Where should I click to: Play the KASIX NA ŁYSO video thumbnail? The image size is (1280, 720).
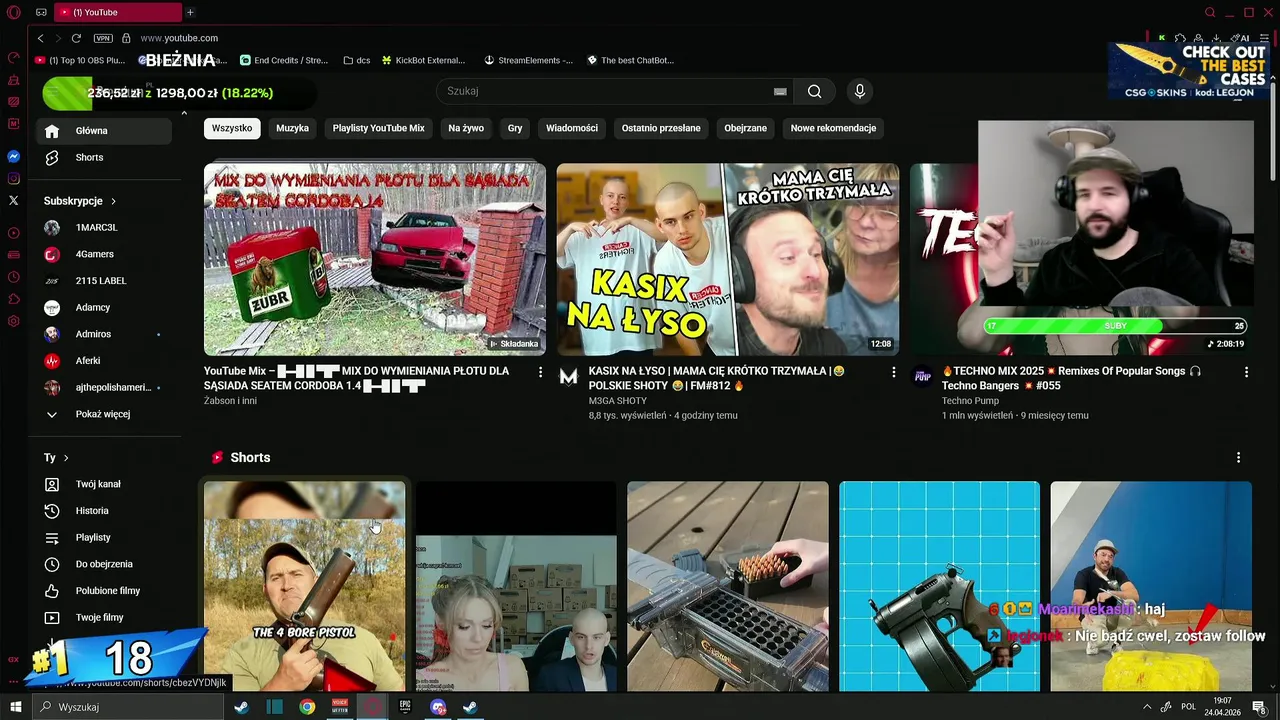(728, 259)
